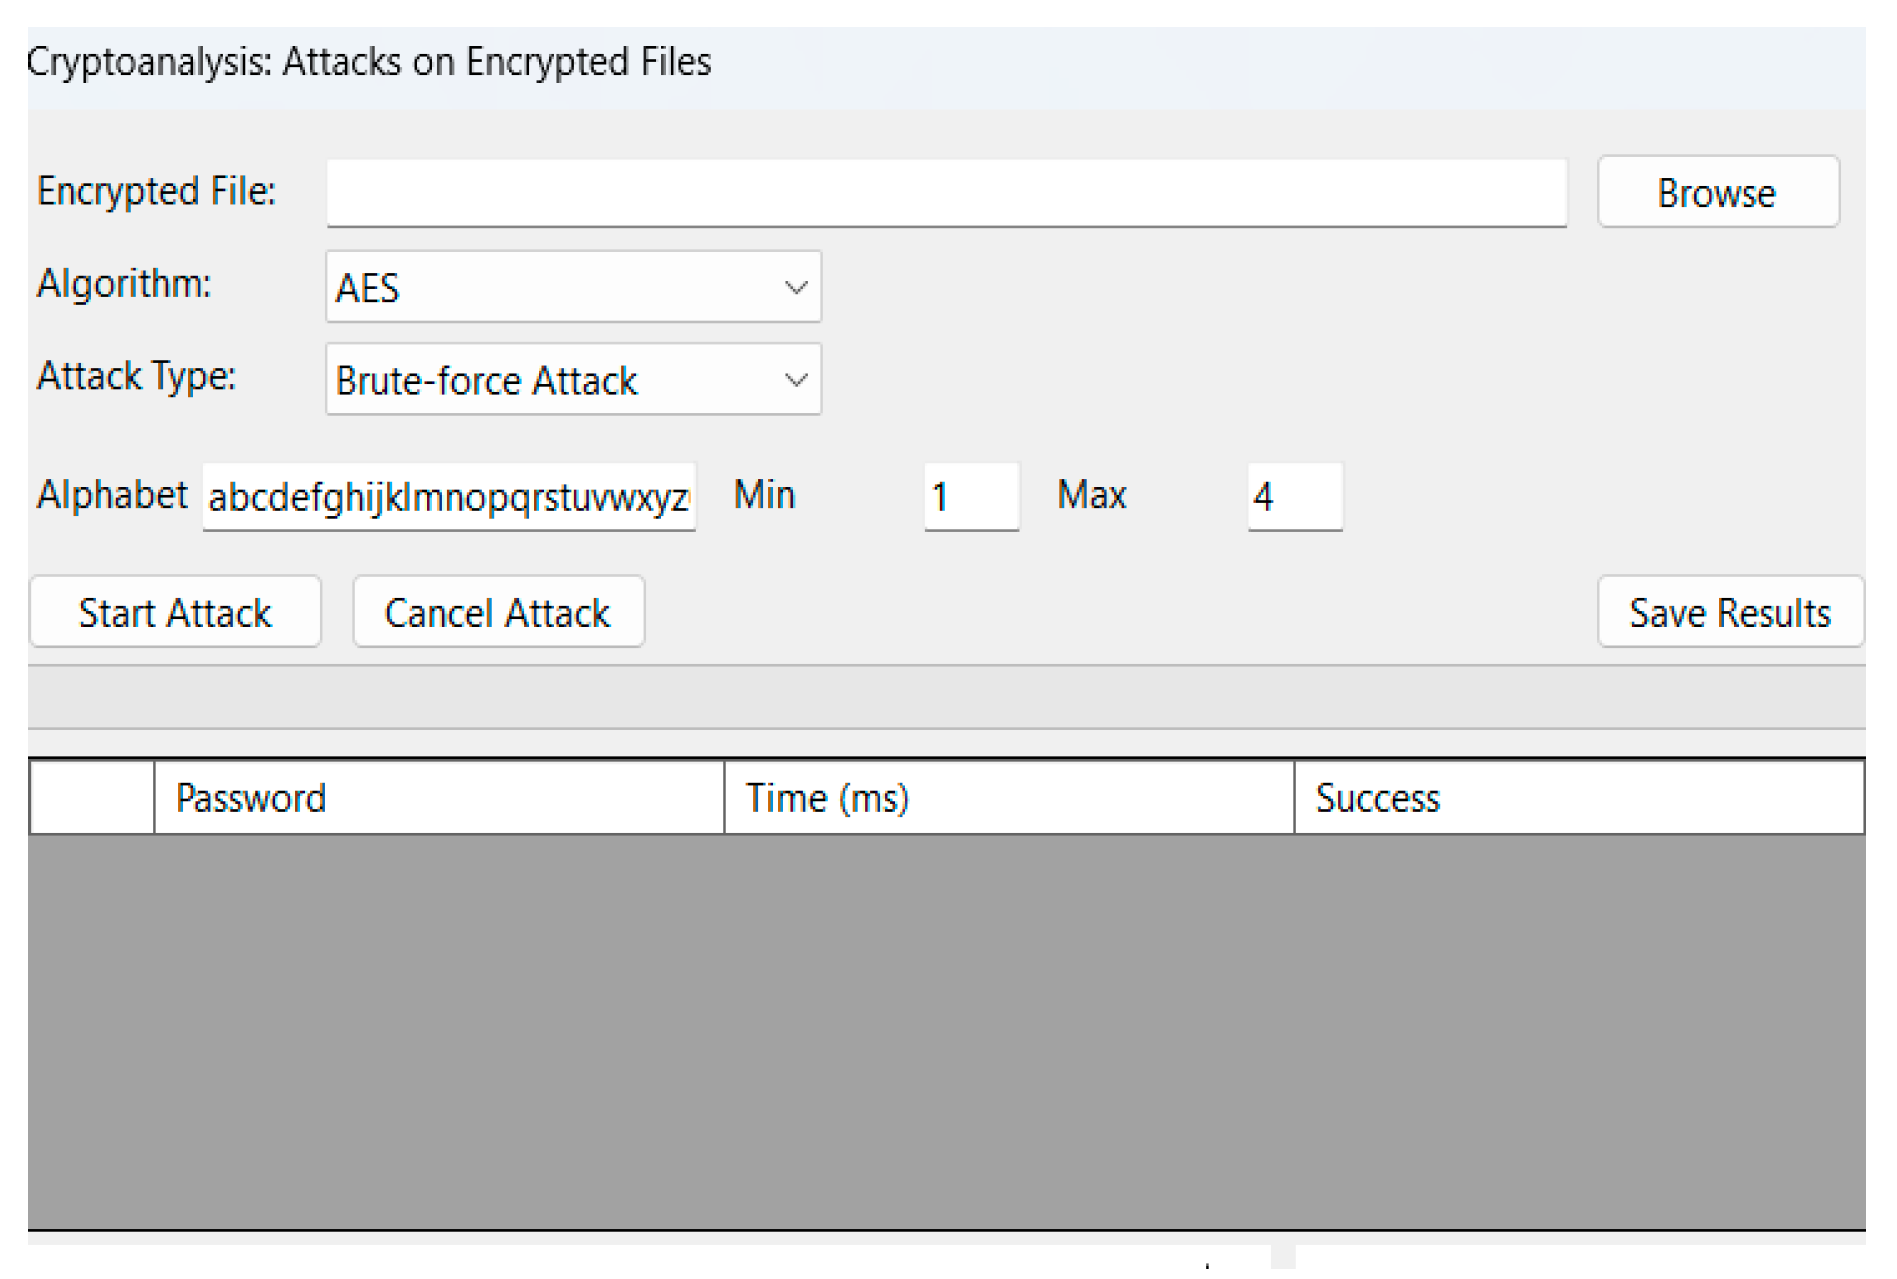Screen dimensions: 1897x1279
Task: Focus the Min length field
Action: [x=970, y=496]
